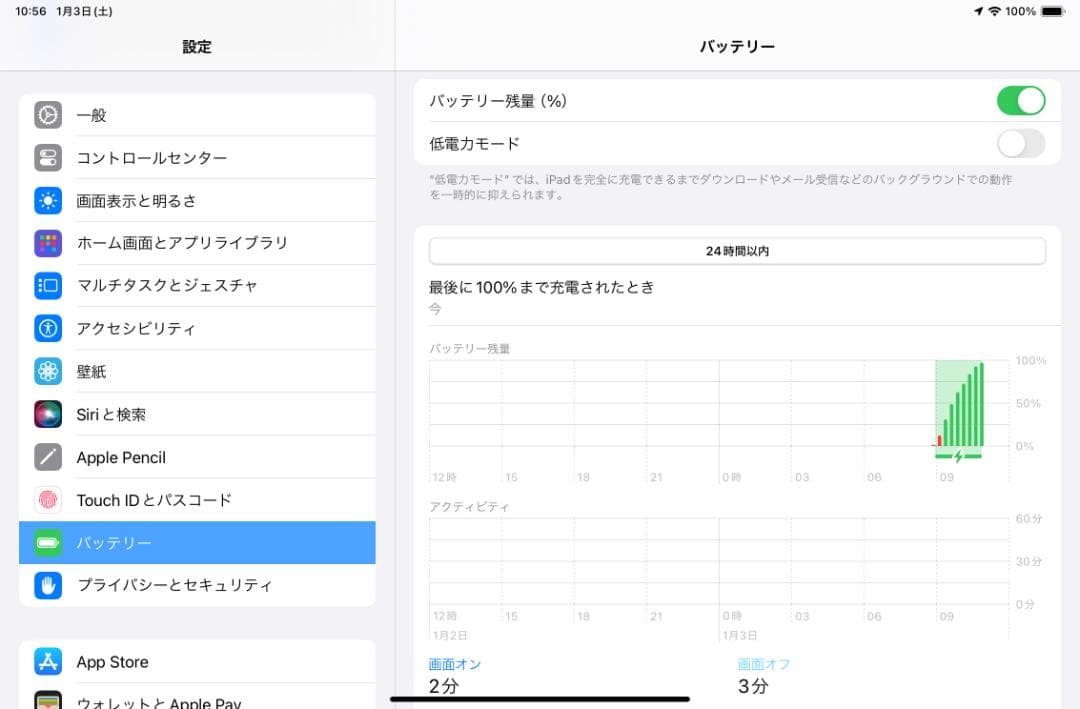Open Control Center (コントロールセンター) settings icon

pos(48,158)
